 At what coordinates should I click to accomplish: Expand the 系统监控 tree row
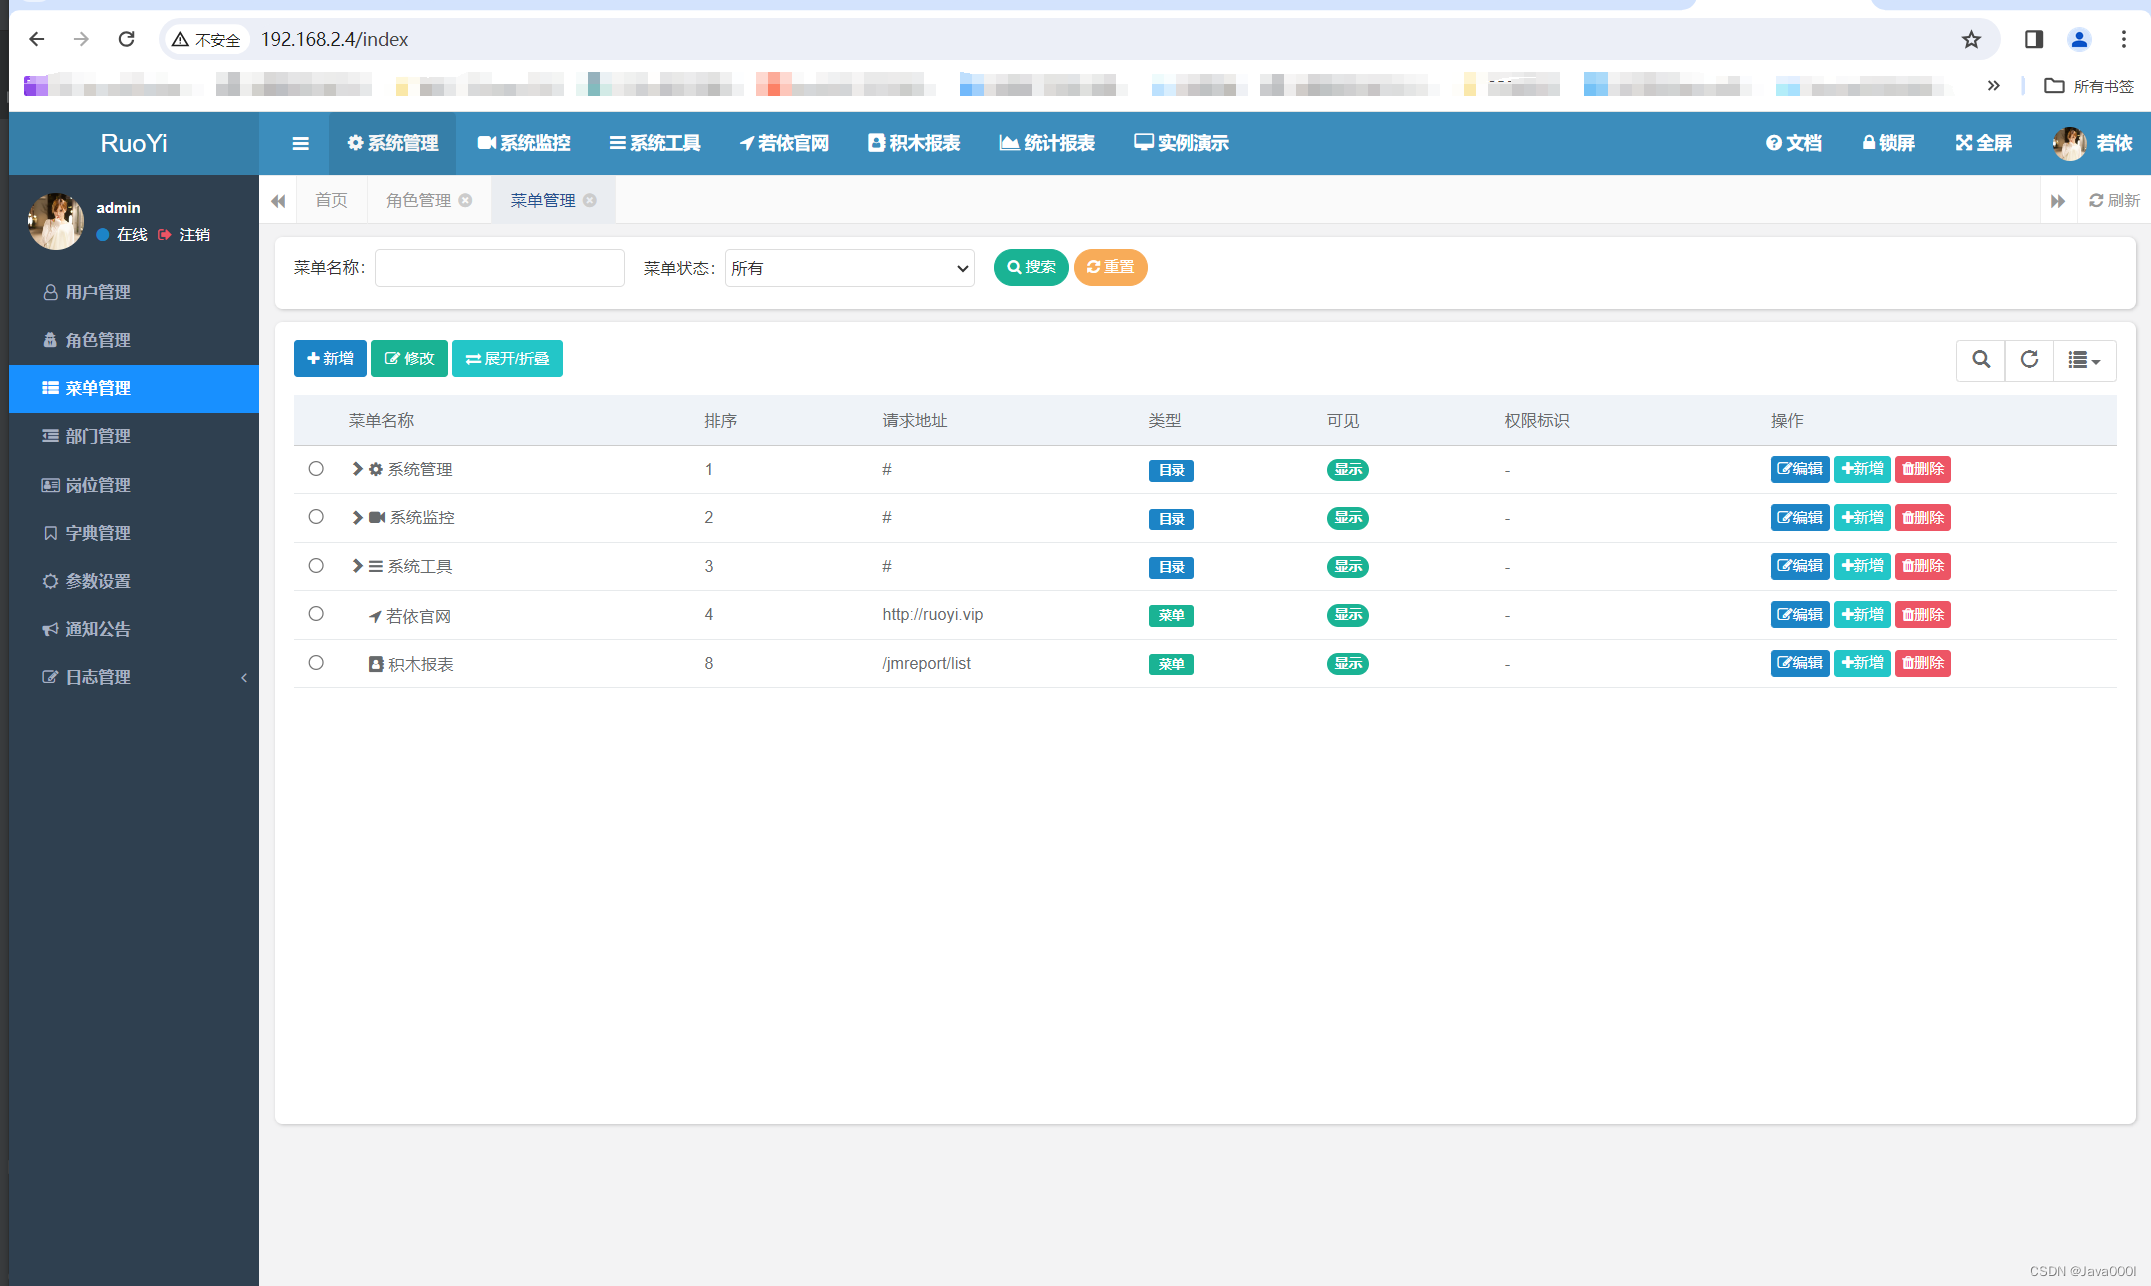357,517
